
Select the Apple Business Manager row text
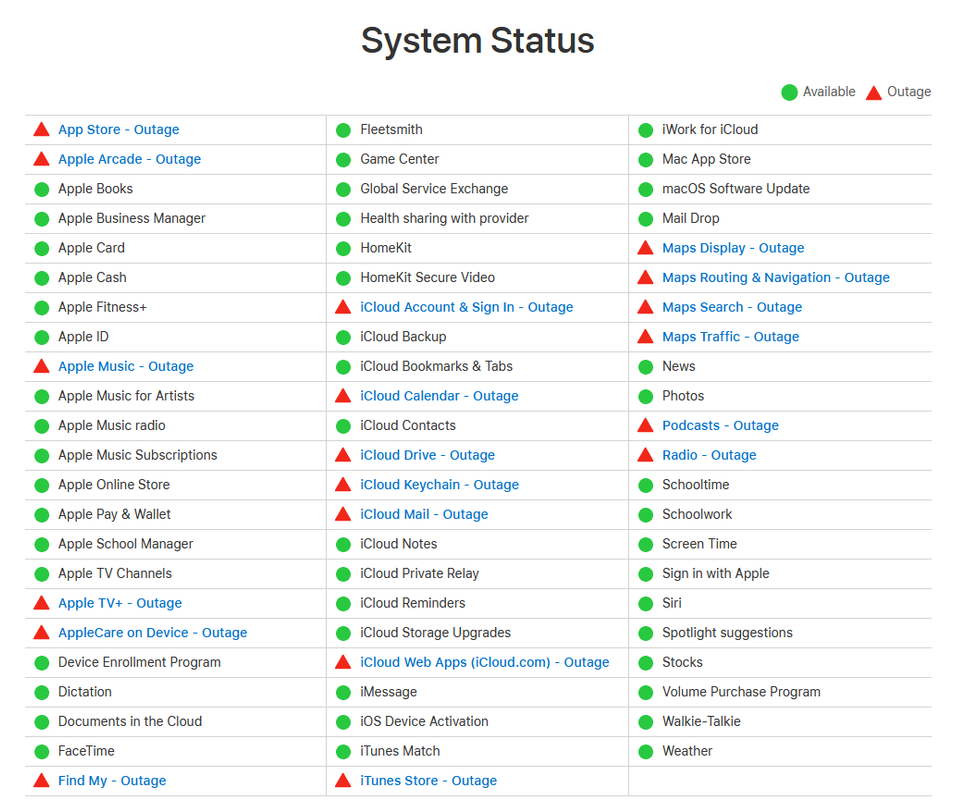(131, 218)
